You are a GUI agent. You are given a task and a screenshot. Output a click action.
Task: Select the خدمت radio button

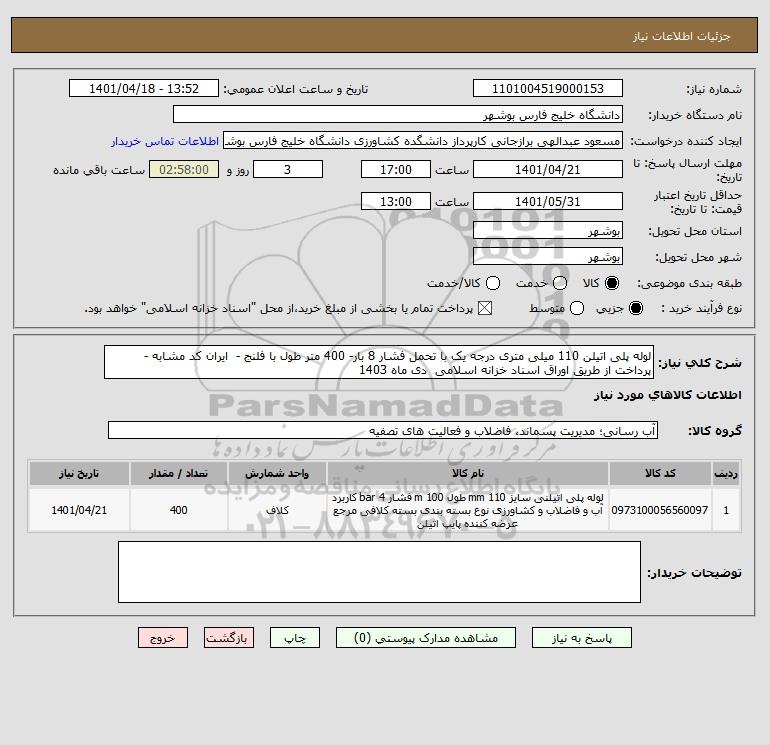pos(560,283)
